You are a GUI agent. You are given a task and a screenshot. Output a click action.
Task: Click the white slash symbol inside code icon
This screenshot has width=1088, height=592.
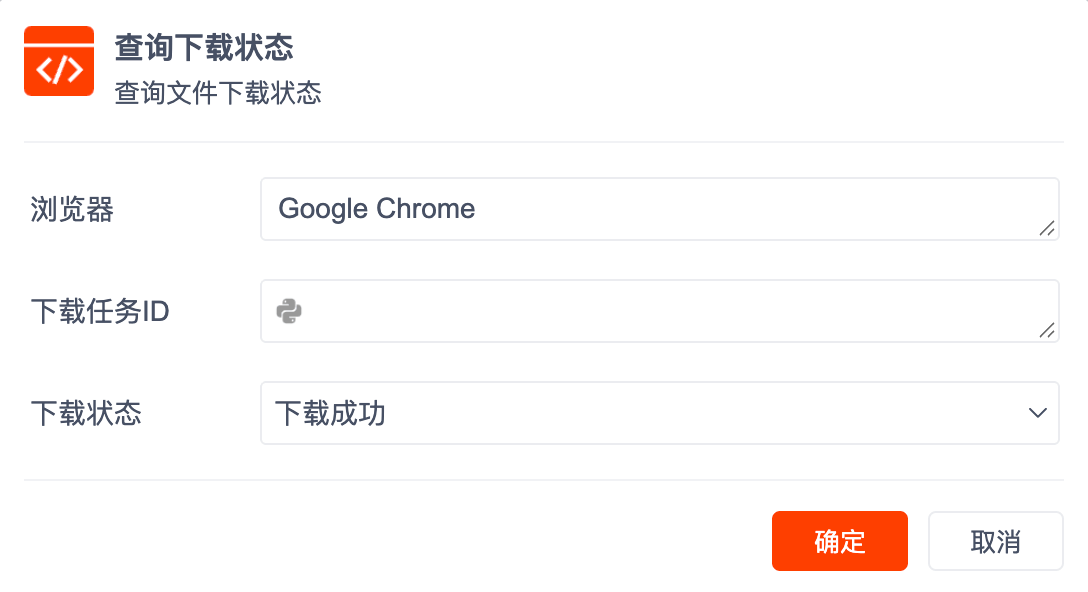[x=59, y=70]
